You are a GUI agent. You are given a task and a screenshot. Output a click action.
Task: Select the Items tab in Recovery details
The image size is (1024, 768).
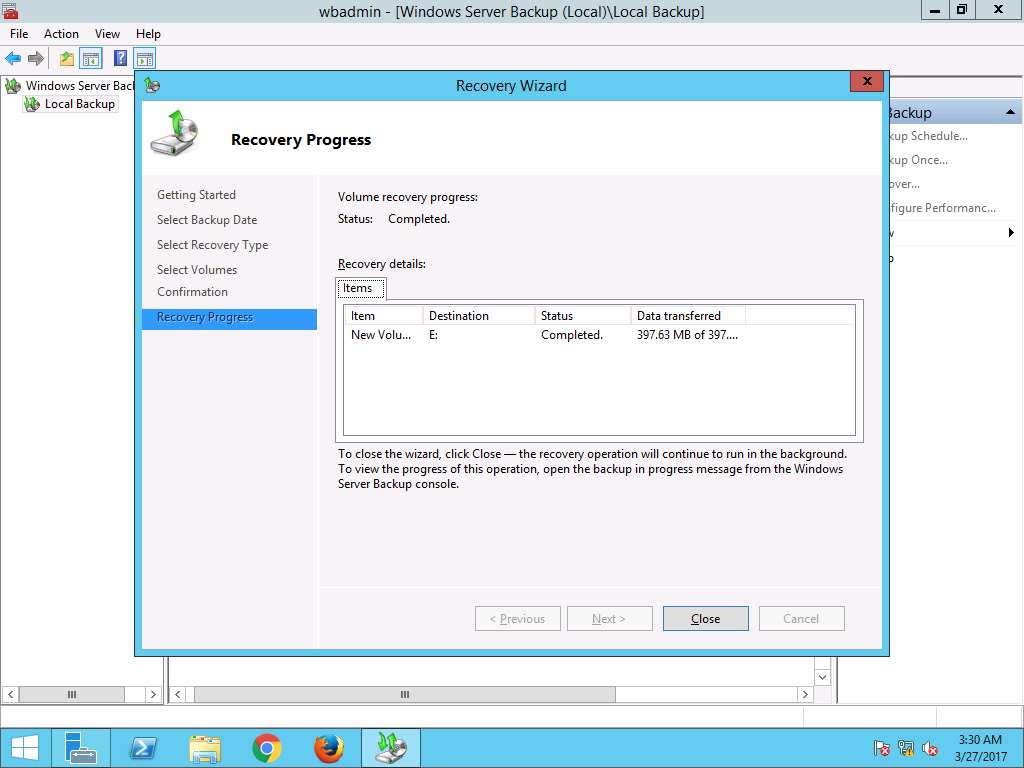(x=358, y=288)
